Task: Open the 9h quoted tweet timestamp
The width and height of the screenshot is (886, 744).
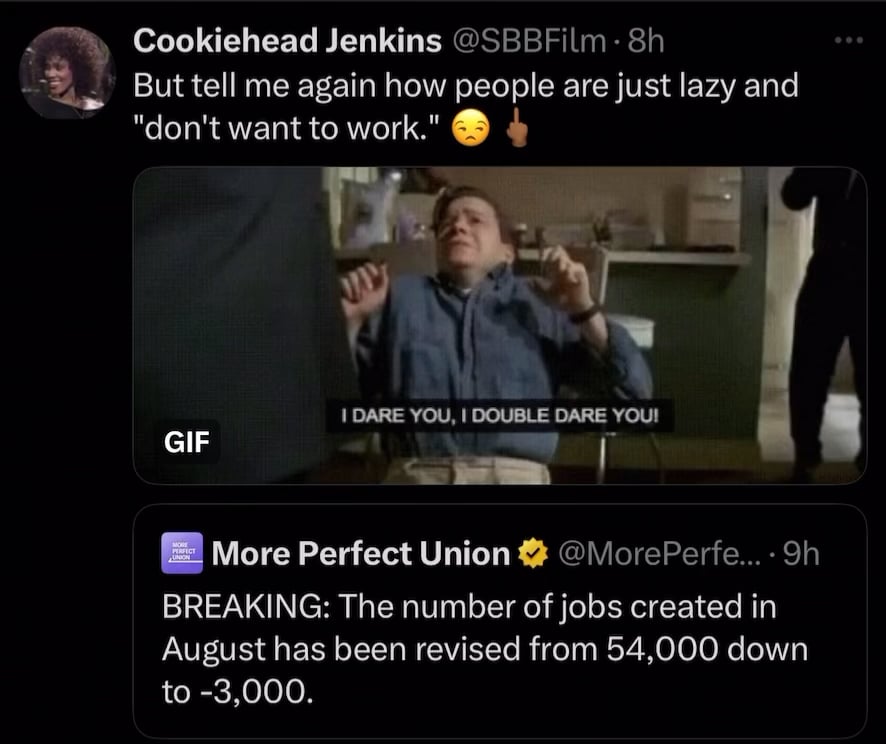Action: tap(801, 553)
